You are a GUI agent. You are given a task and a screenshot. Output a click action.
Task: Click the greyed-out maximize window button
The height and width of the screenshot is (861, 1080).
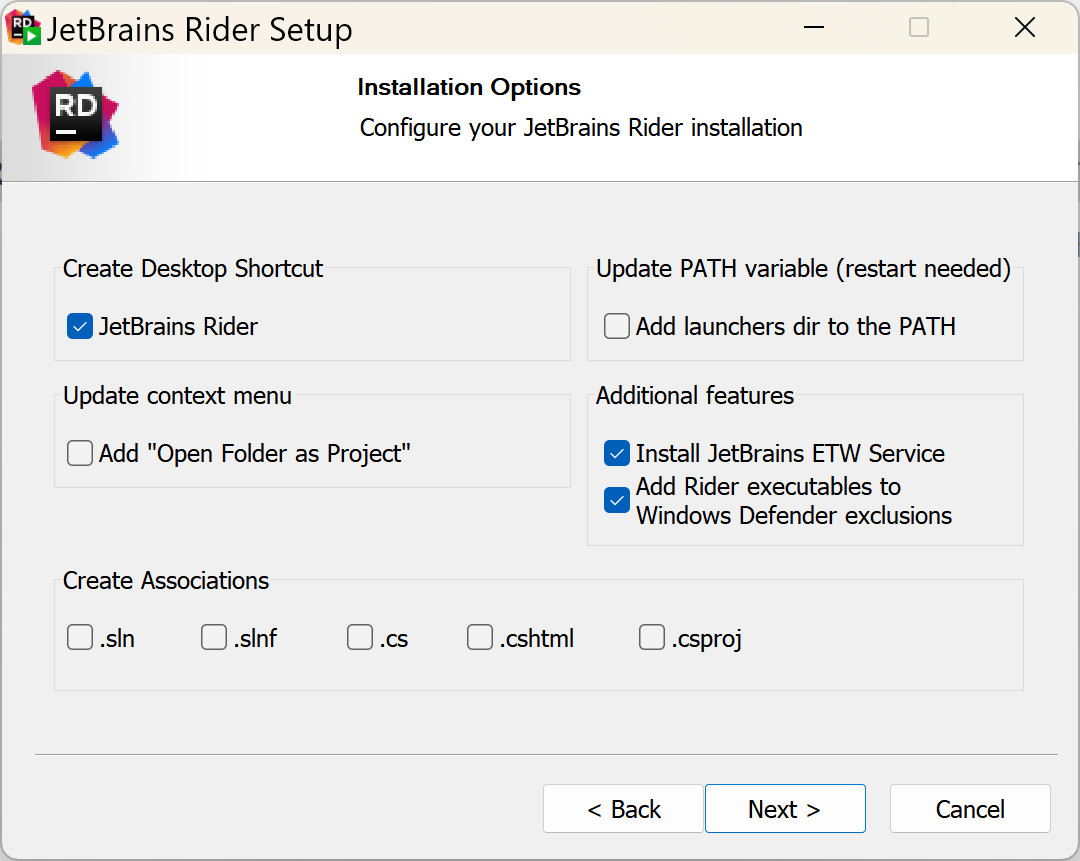919,28
